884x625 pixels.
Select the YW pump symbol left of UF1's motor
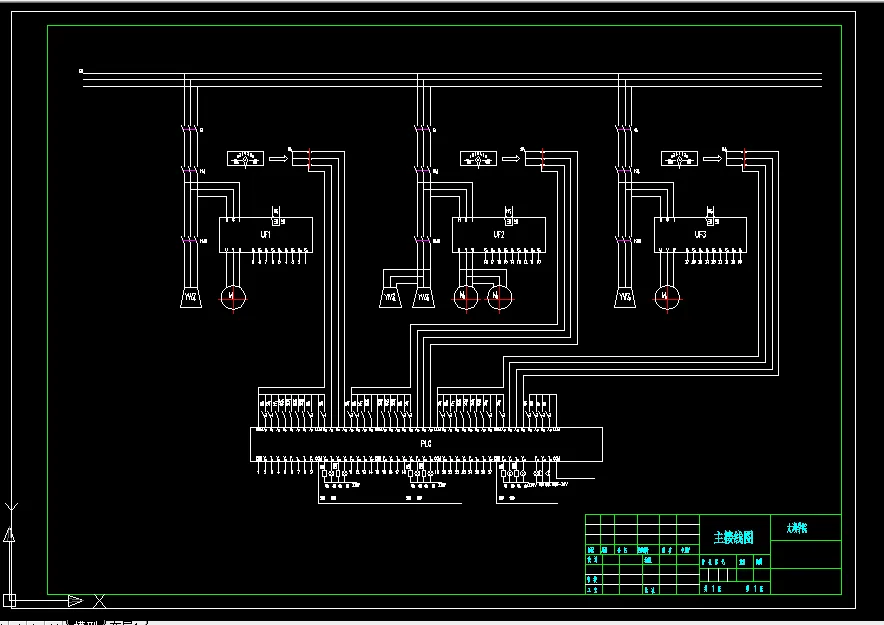191,298
